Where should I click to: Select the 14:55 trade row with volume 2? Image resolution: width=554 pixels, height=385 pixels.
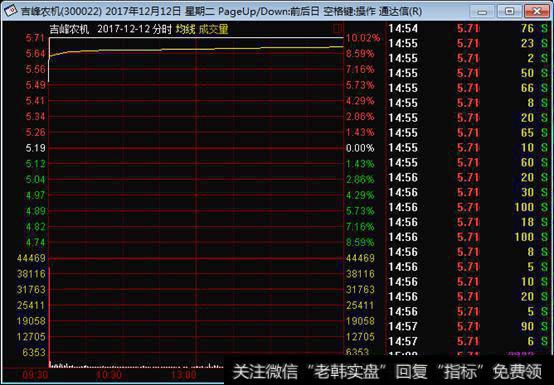468,58
